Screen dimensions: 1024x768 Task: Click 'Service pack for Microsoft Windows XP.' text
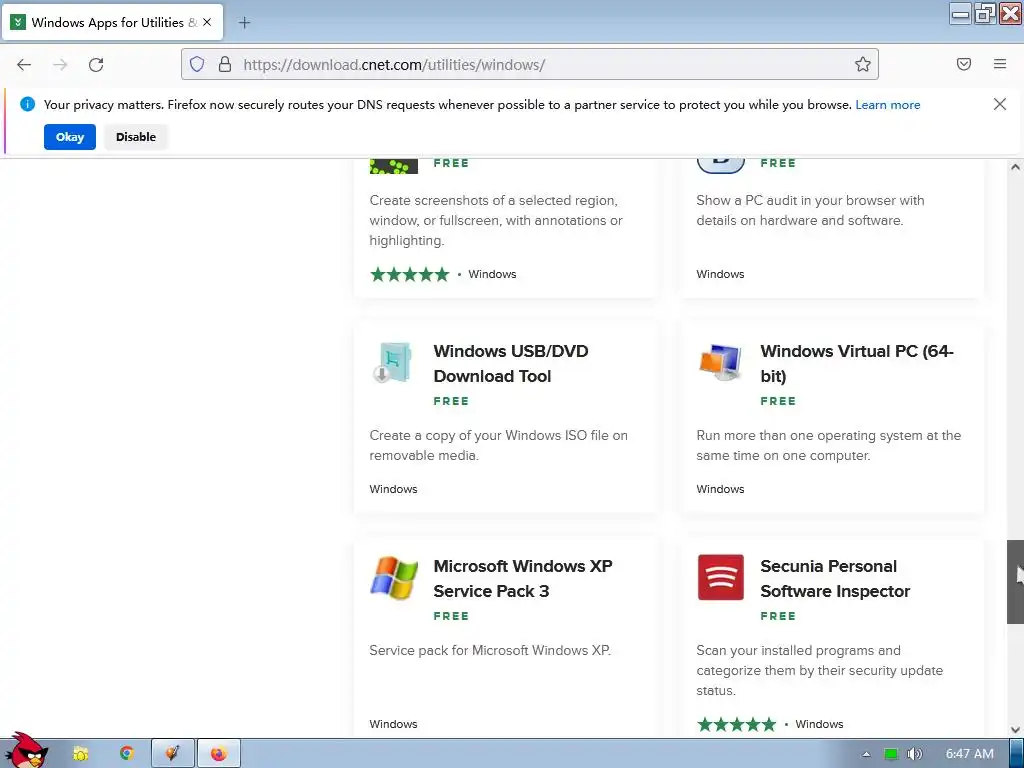[490, 650]
